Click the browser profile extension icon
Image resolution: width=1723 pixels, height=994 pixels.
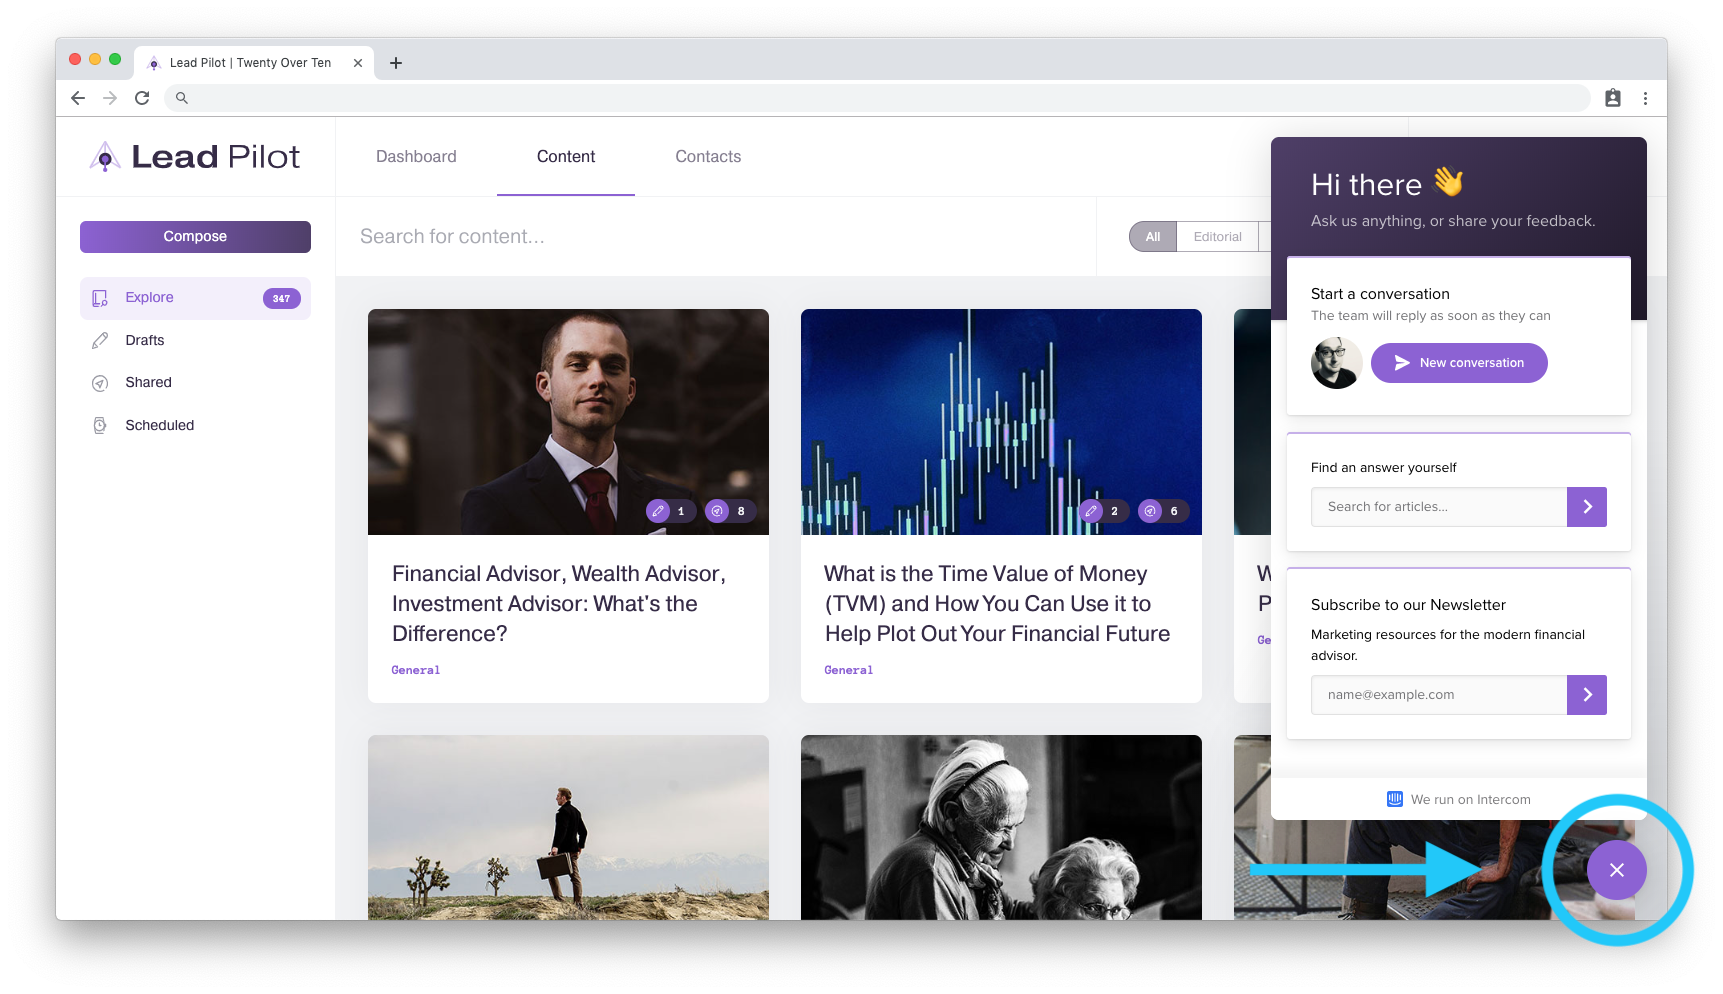pos(1613,98)
